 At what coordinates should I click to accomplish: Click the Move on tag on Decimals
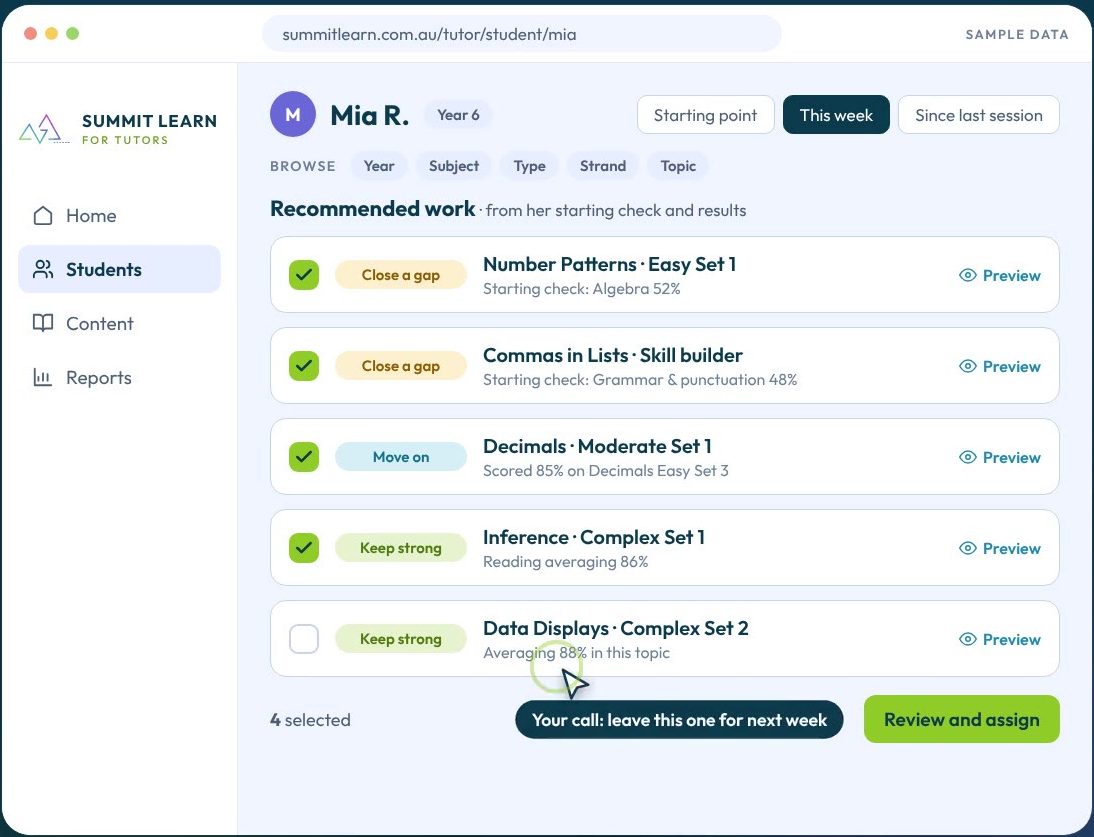point(400,457)
